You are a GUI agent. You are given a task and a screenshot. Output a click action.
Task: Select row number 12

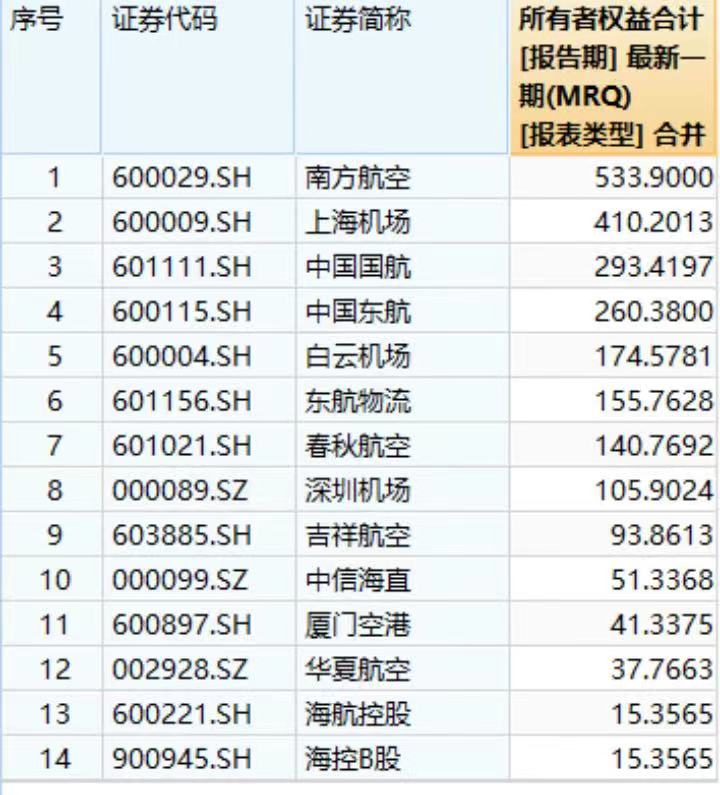[x=55, y=669]
